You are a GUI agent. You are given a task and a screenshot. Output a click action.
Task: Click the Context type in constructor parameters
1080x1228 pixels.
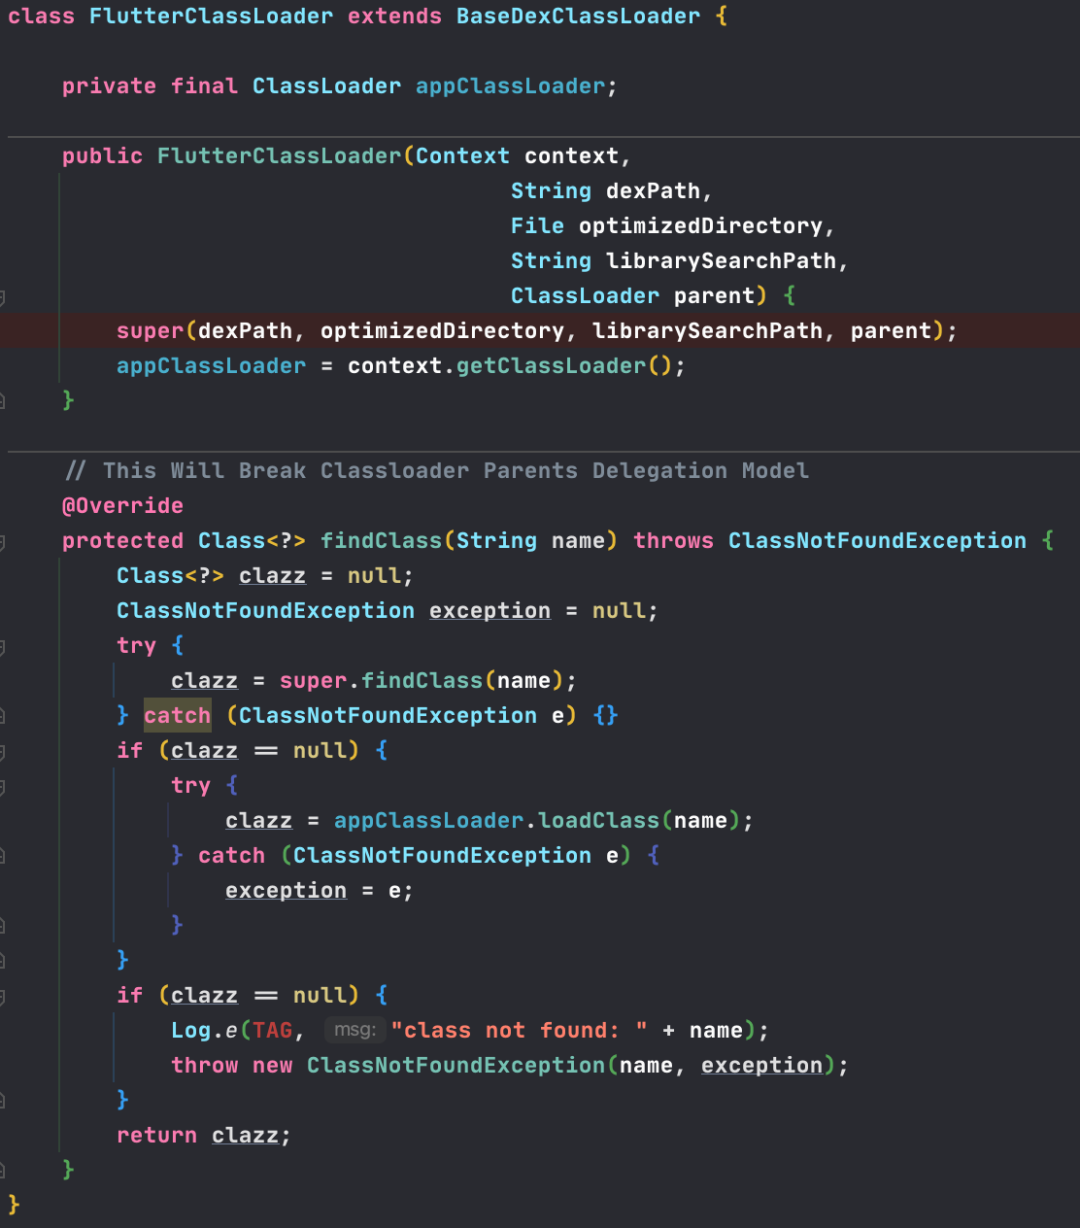coord(462,157)
